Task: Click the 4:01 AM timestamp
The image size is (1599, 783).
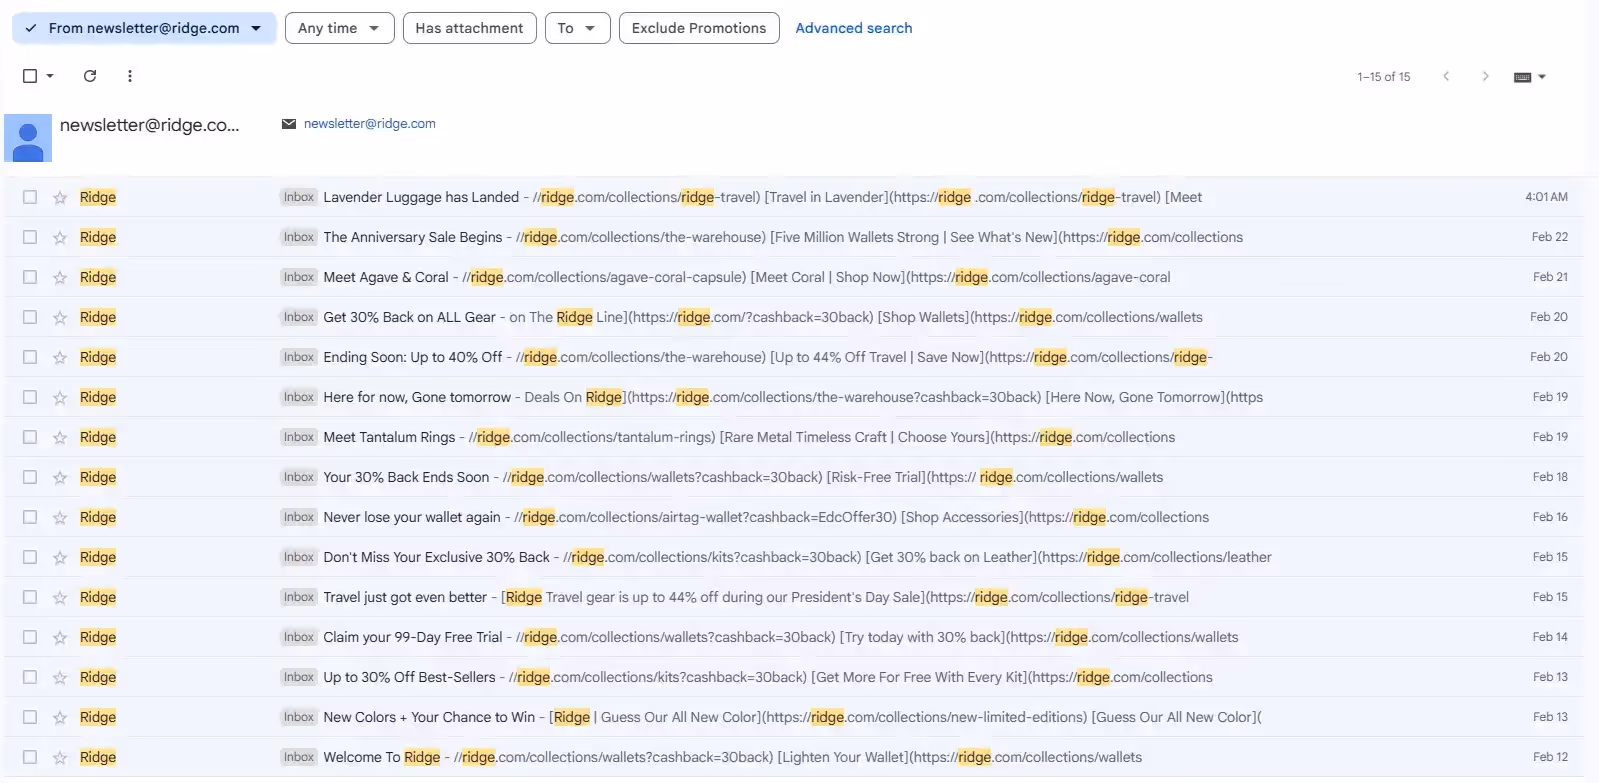Action: (x=1546, y=197)
